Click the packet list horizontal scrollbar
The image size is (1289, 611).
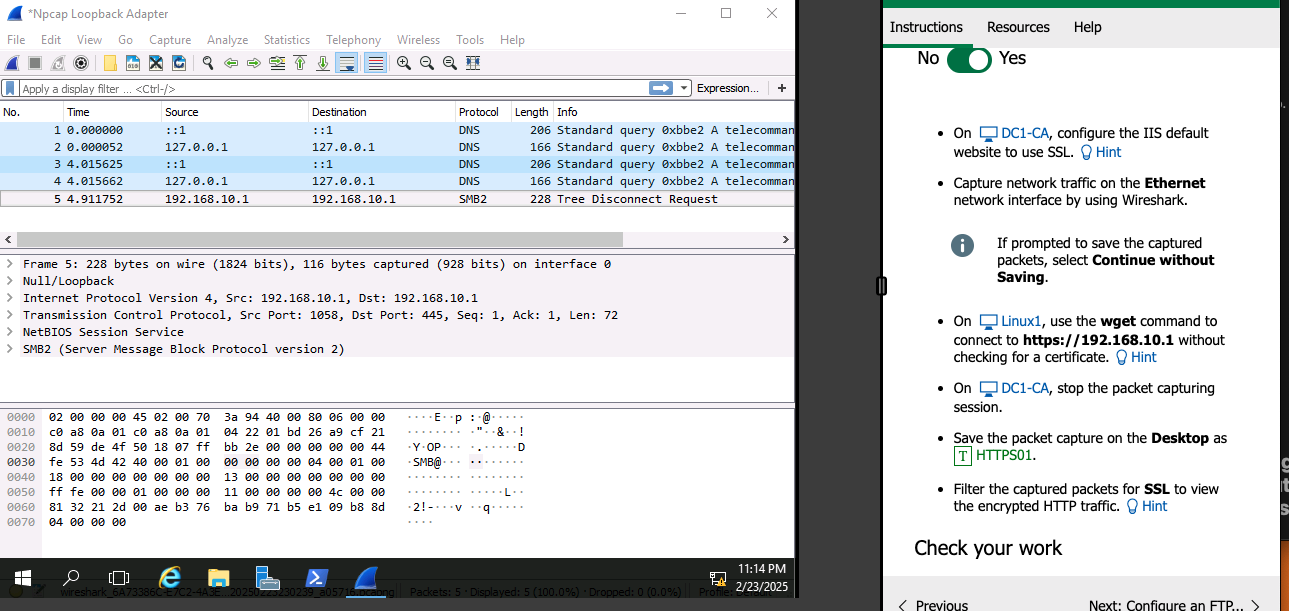pos(320,240)
